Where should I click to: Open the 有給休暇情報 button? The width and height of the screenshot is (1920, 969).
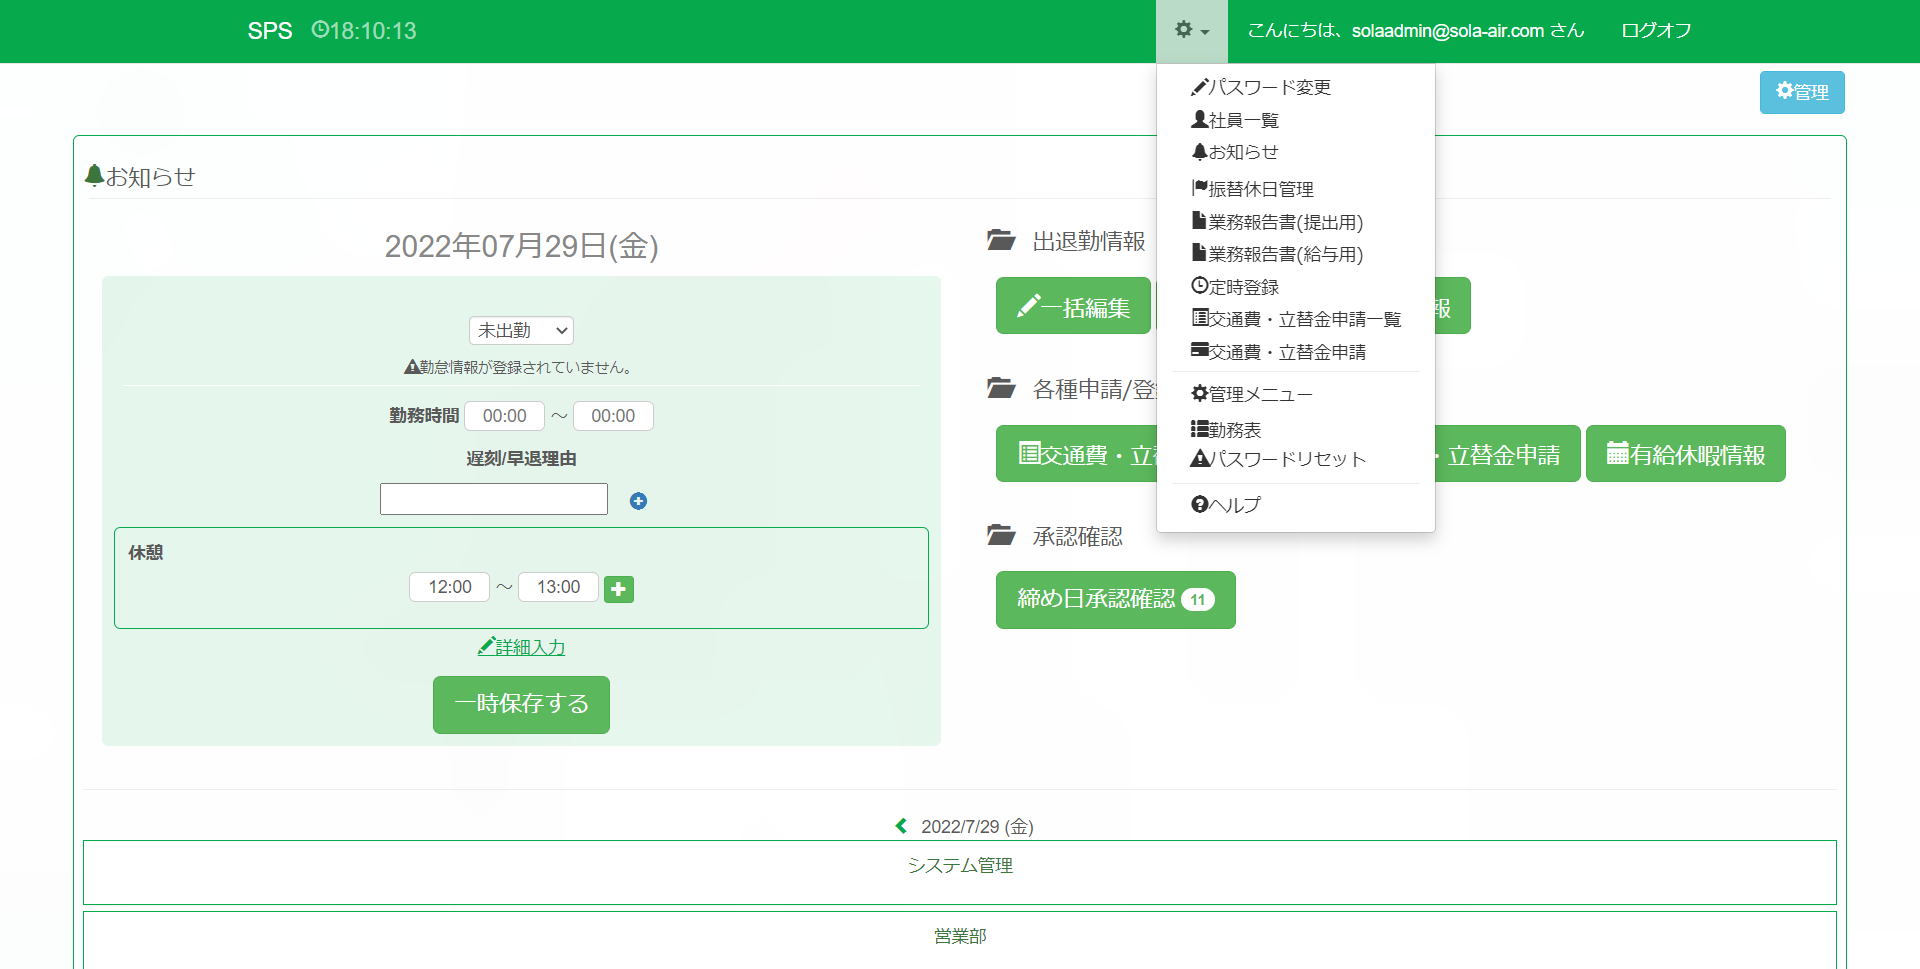[x=1685, y=455]
